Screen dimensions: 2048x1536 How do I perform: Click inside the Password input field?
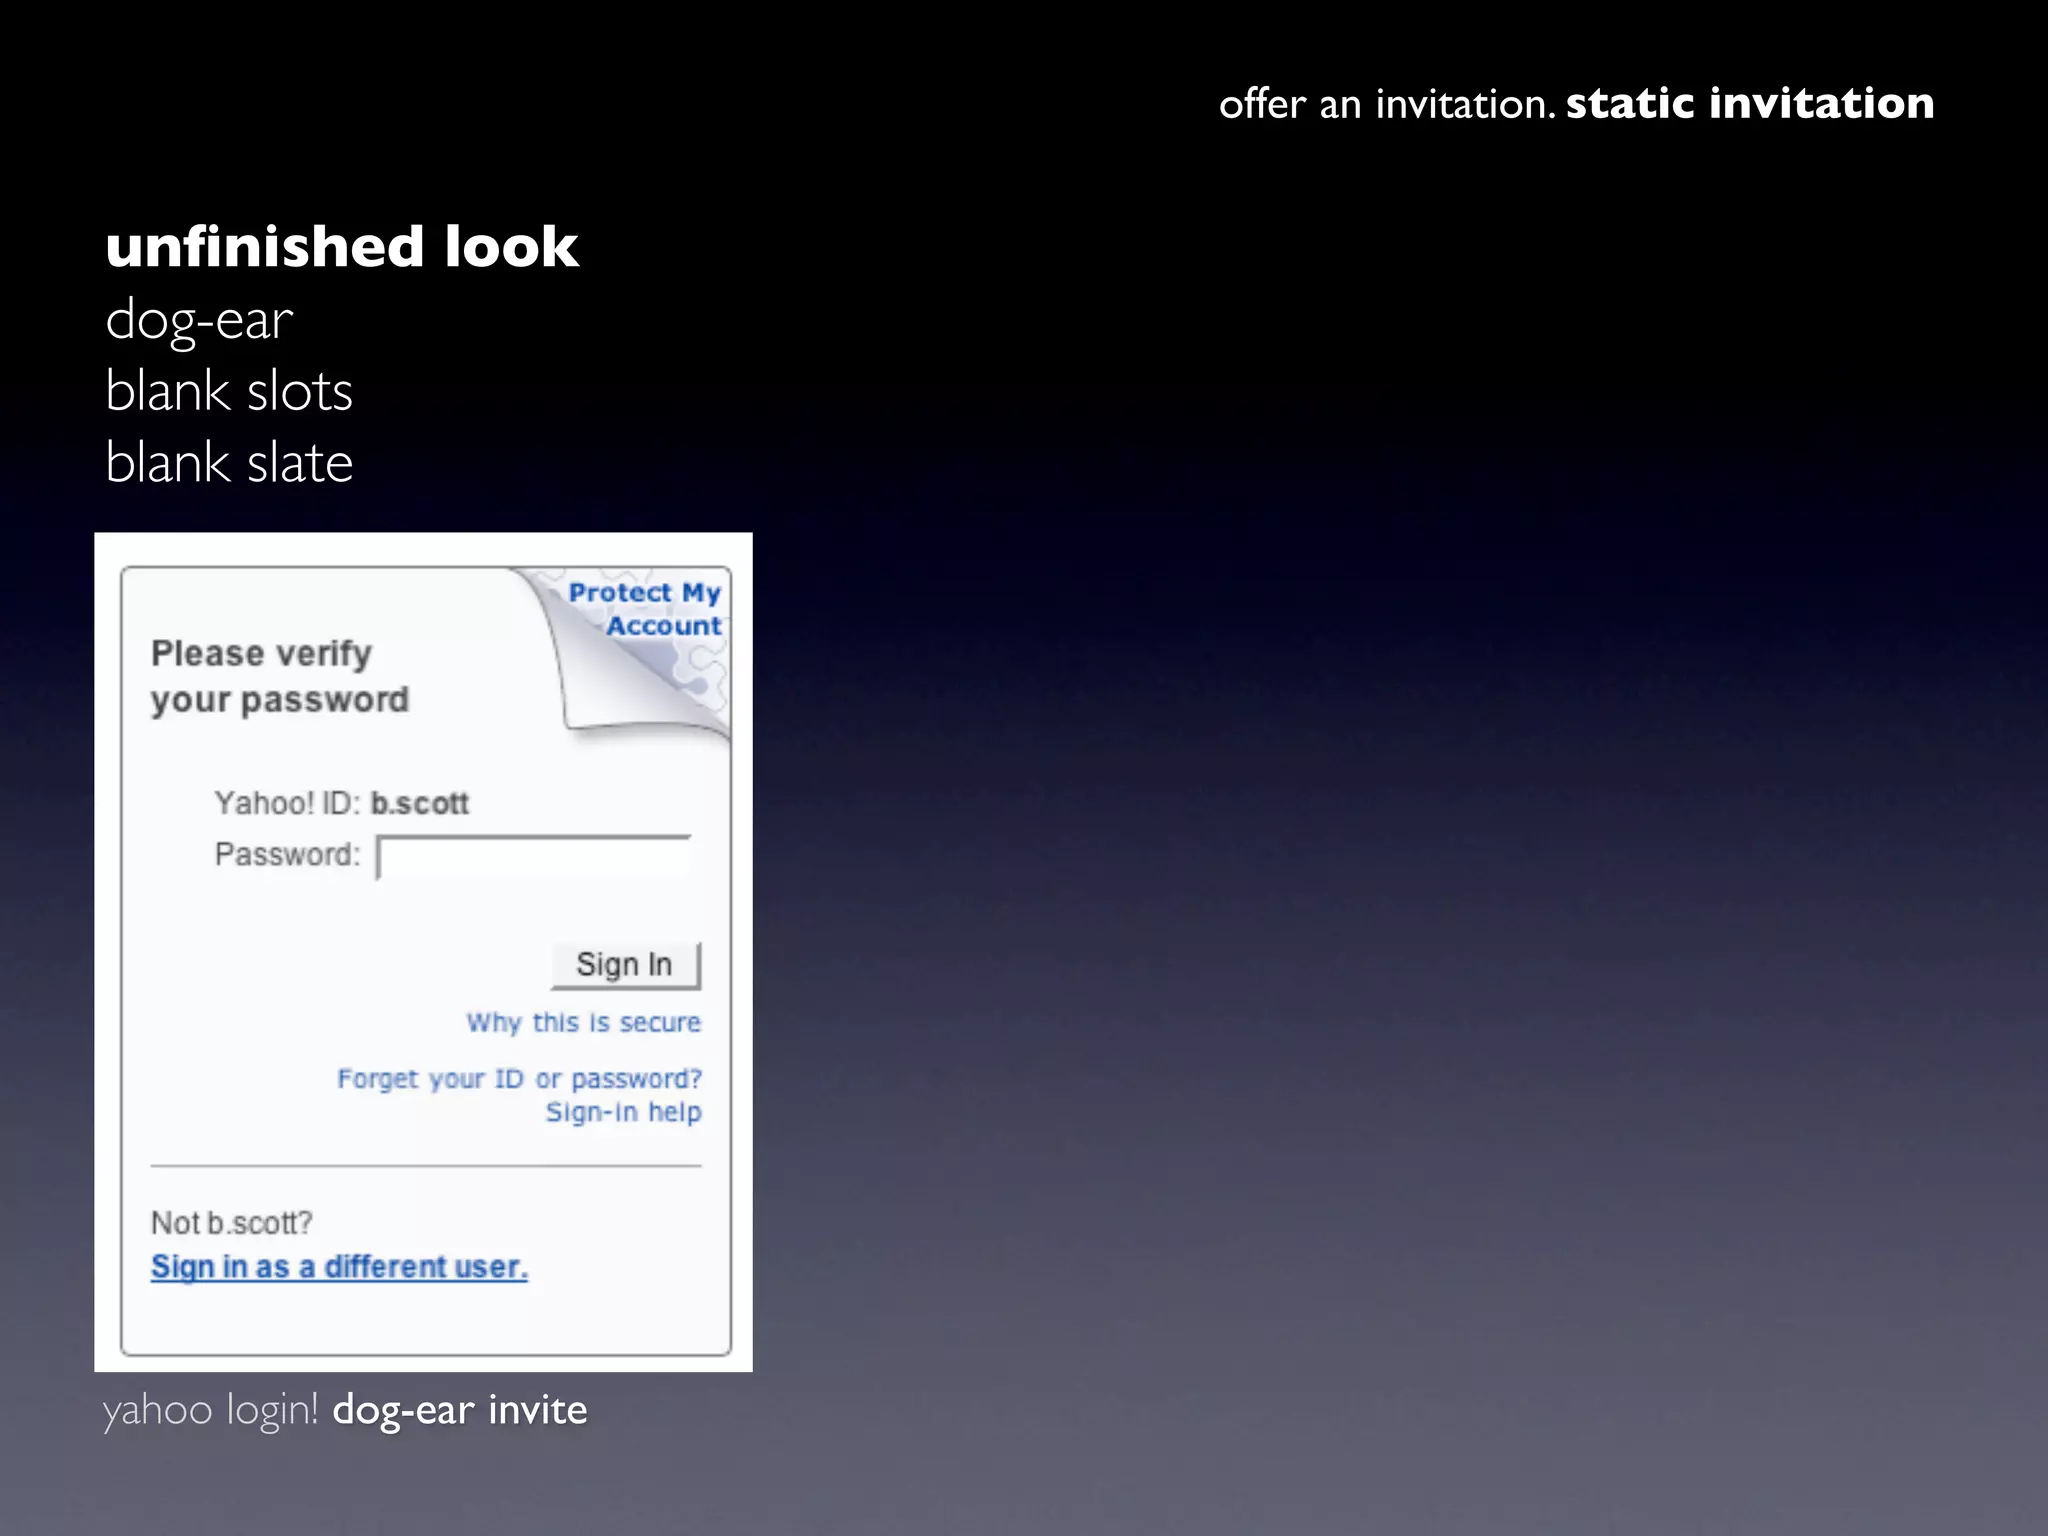click(x=534, y=857)
